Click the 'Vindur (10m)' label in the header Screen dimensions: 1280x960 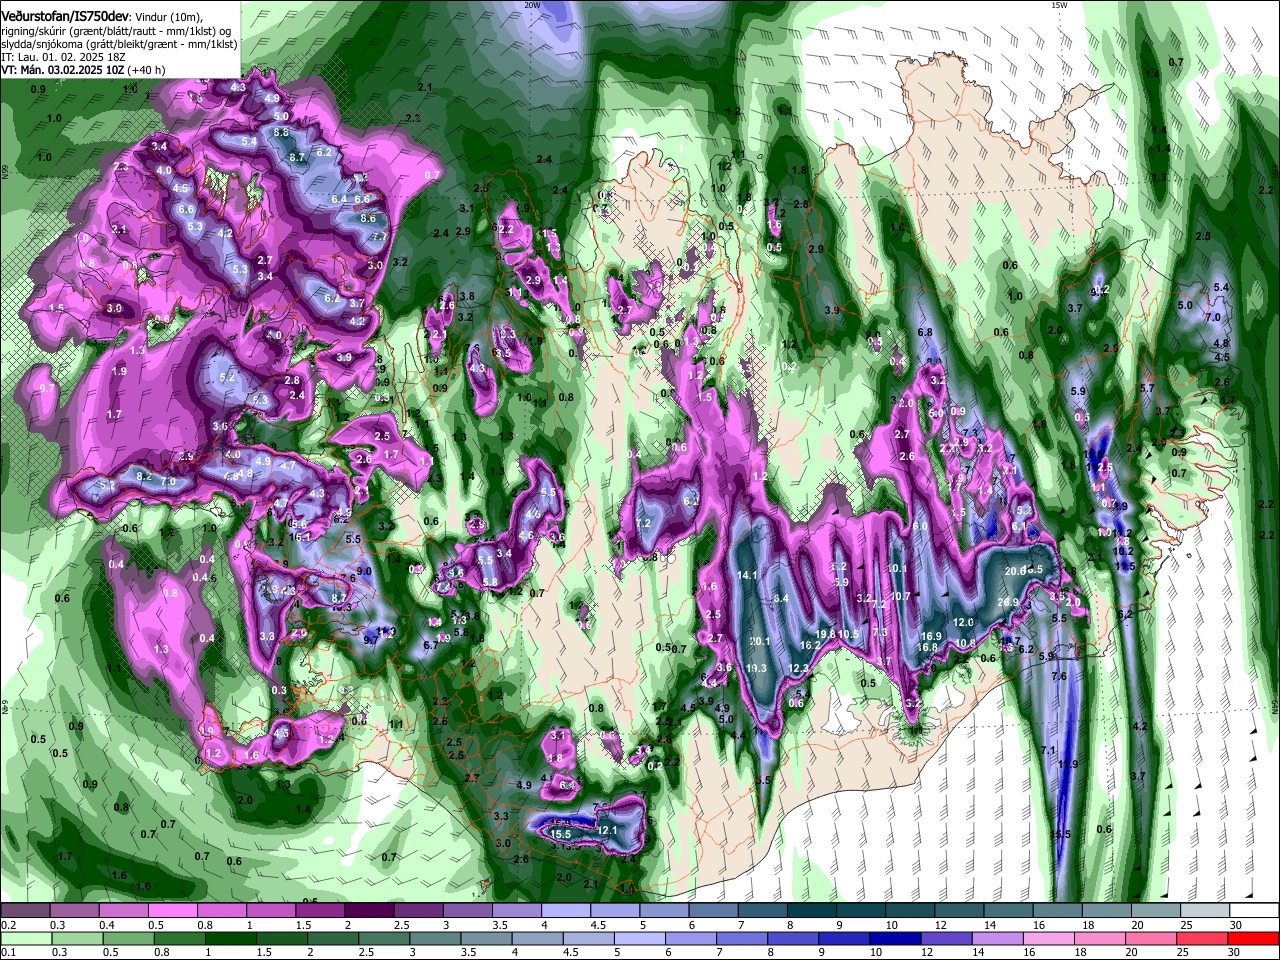(x=169, y=17)
